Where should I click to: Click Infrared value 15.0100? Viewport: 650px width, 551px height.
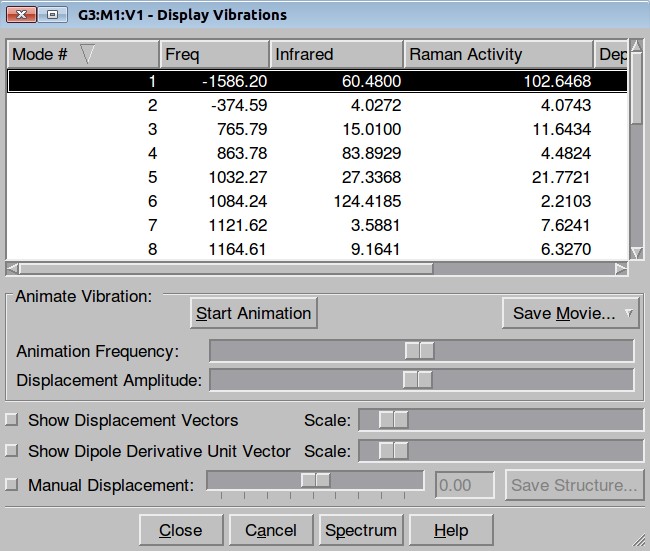tap(371, 129)
